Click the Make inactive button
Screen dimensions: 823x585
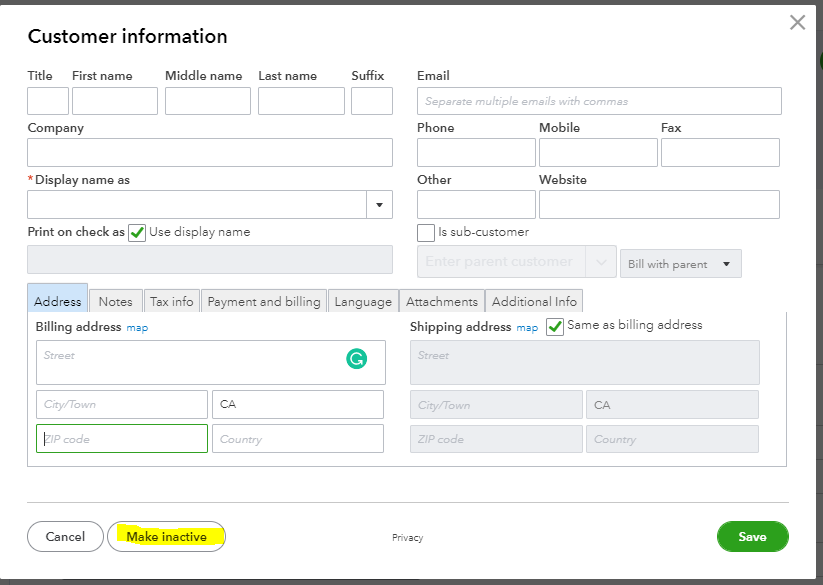point(166,537)
